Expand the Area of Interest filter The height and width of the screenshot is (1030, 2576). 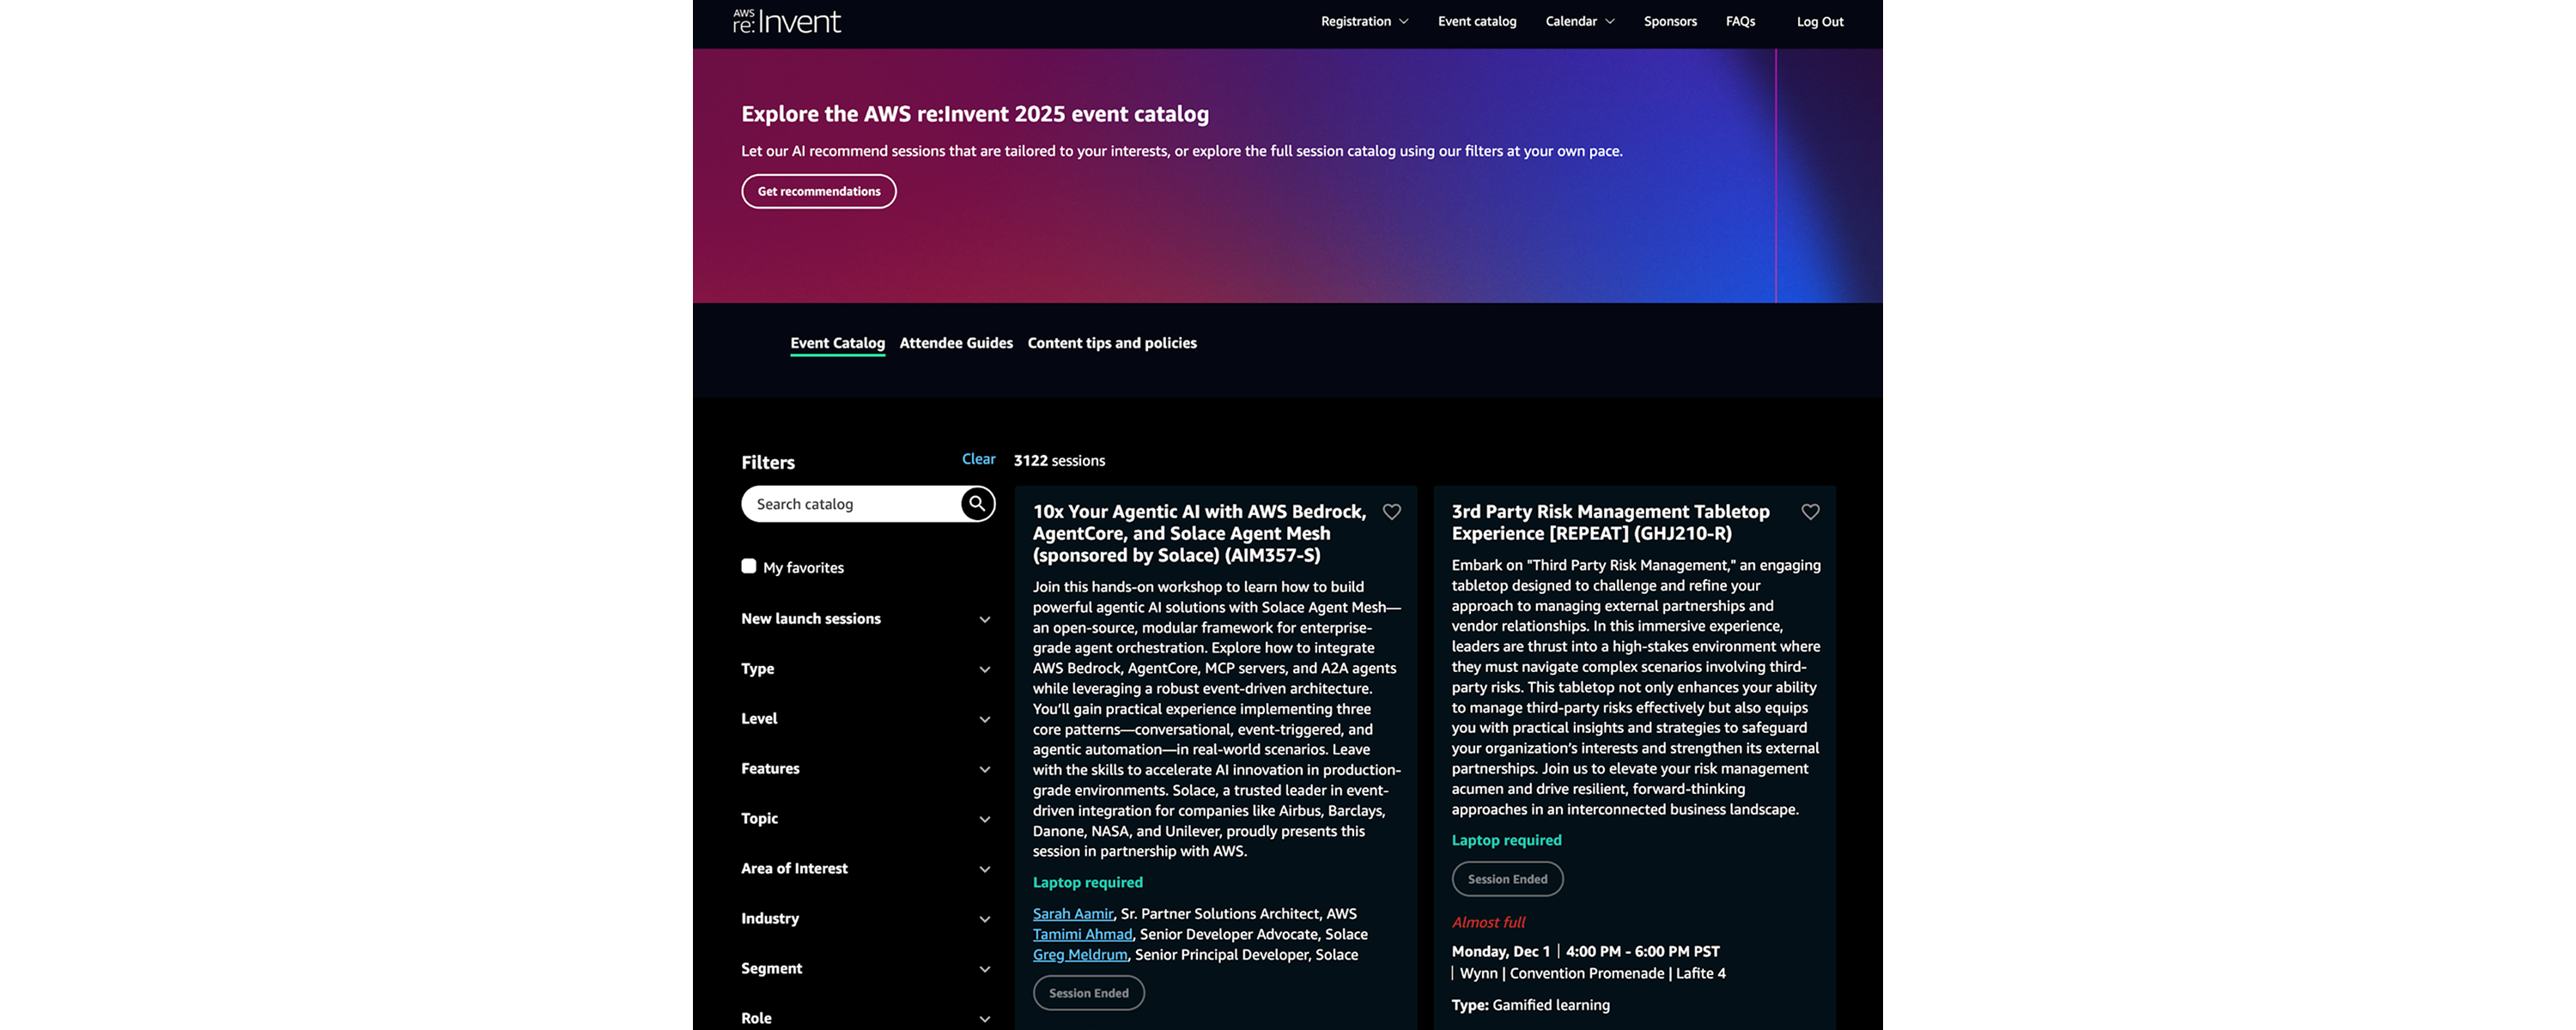(866, 869)
